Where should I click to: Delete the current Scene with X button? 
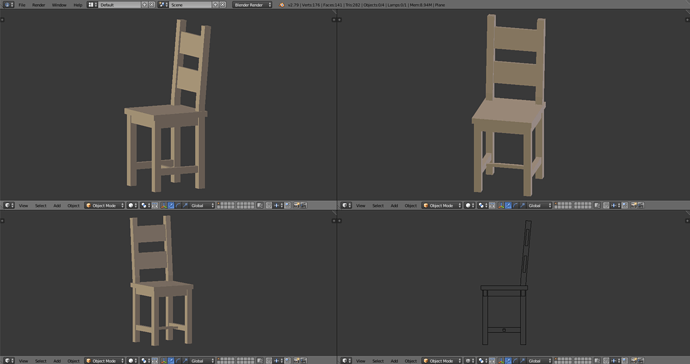[223, 4]
